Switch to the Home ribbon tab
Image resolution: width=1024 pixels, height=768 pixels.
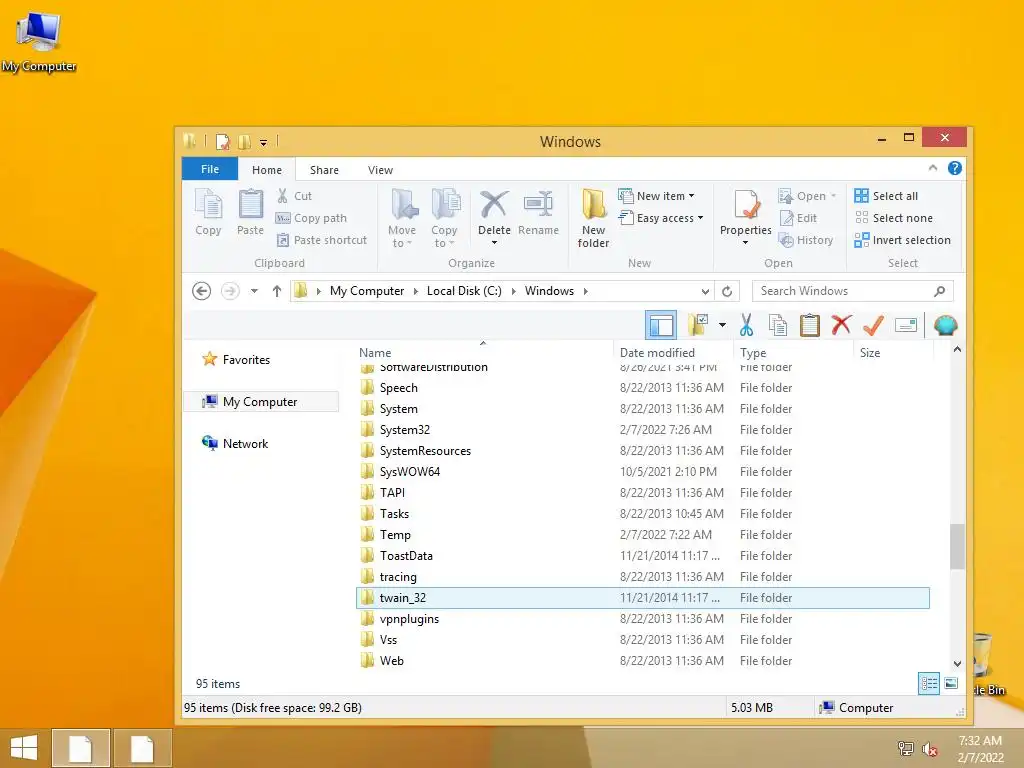(266, 170)
